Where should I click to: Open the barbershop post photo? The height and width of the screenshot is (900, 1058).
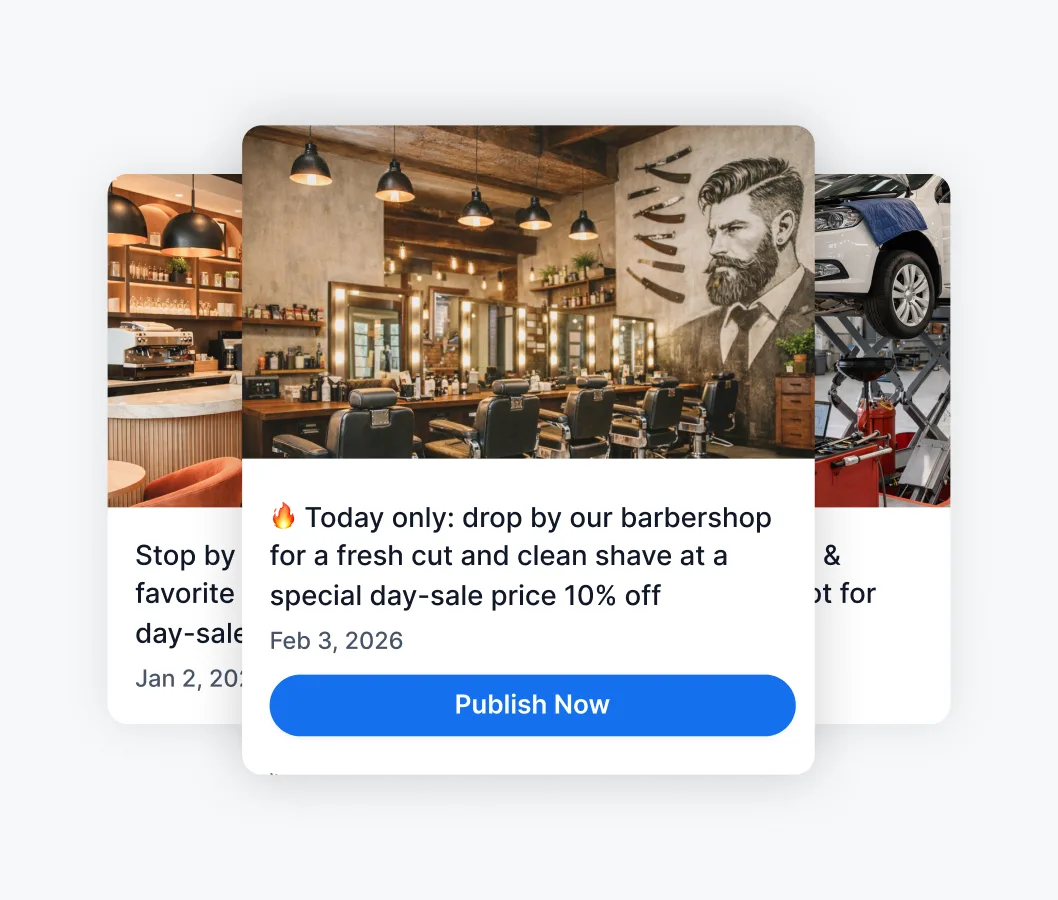point(528,291)
